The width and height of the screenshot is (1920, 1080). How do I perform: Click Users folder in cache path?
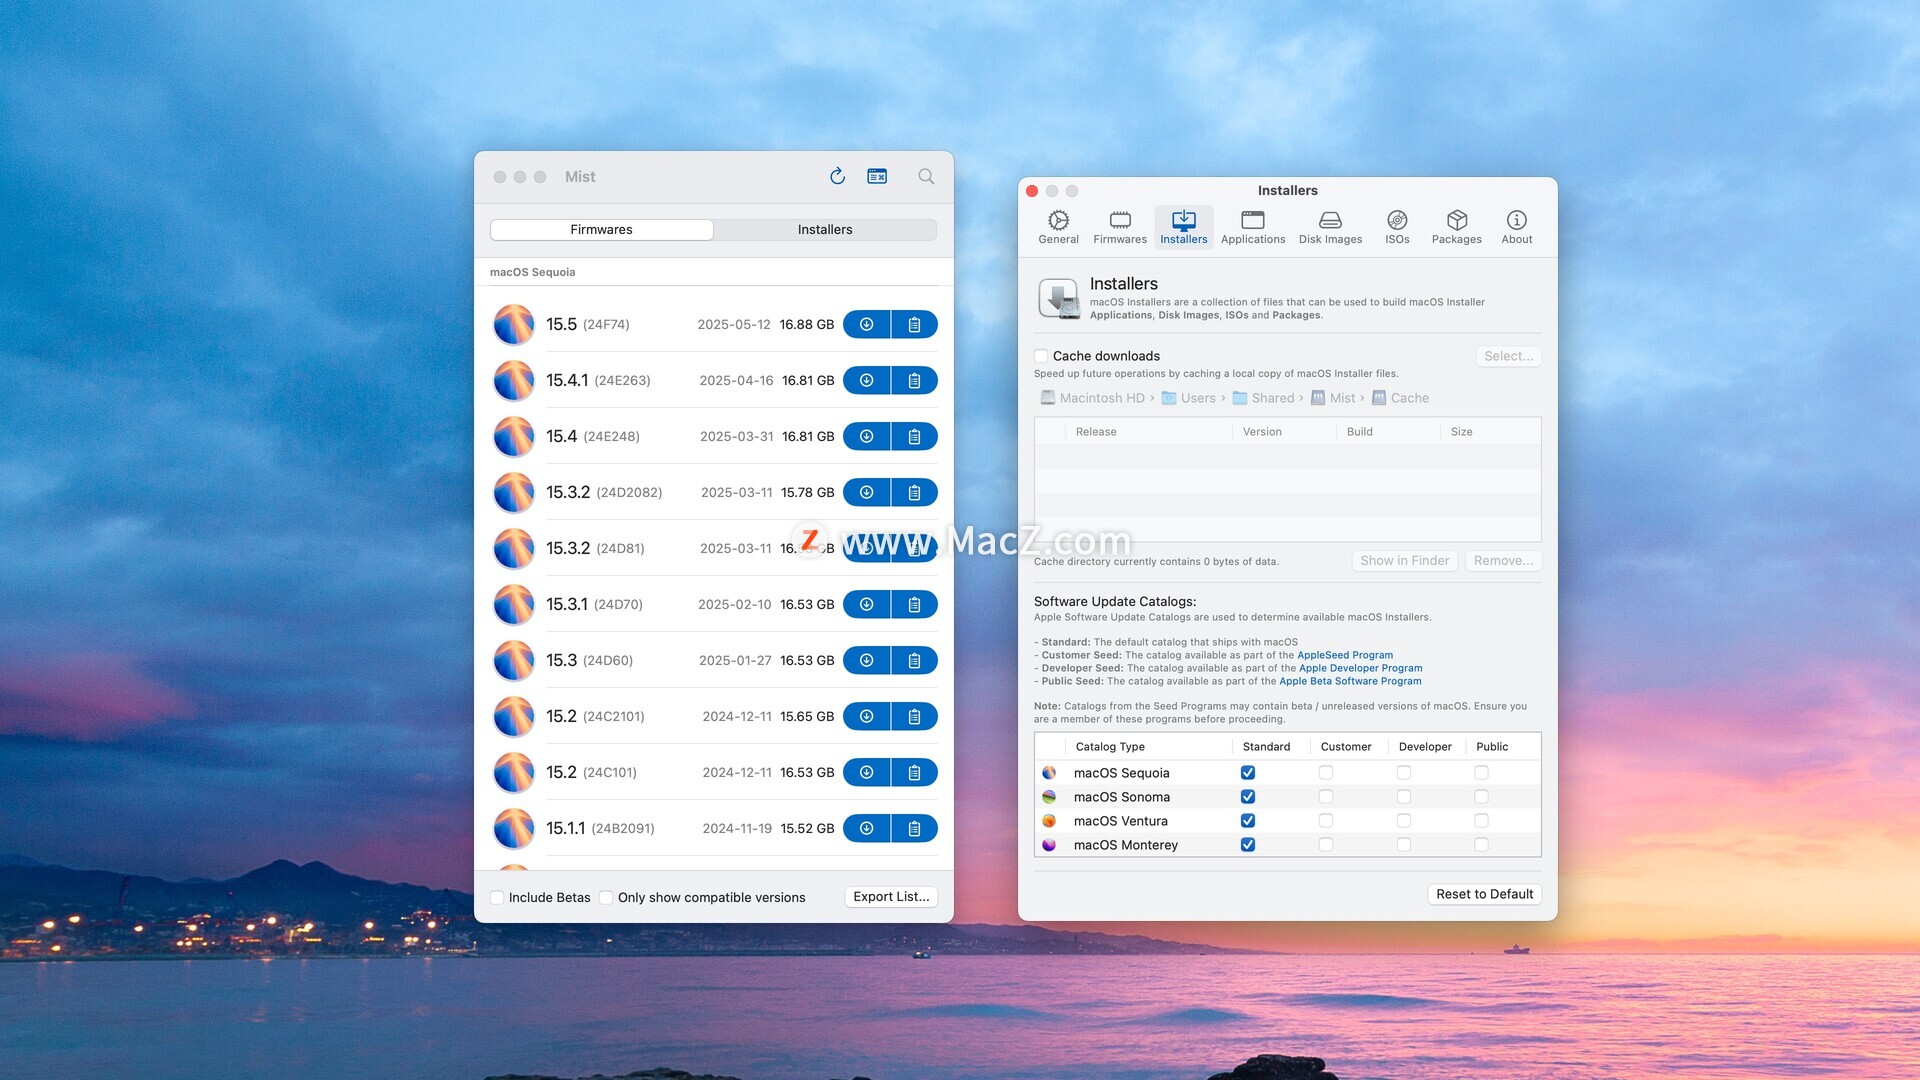1188,398
